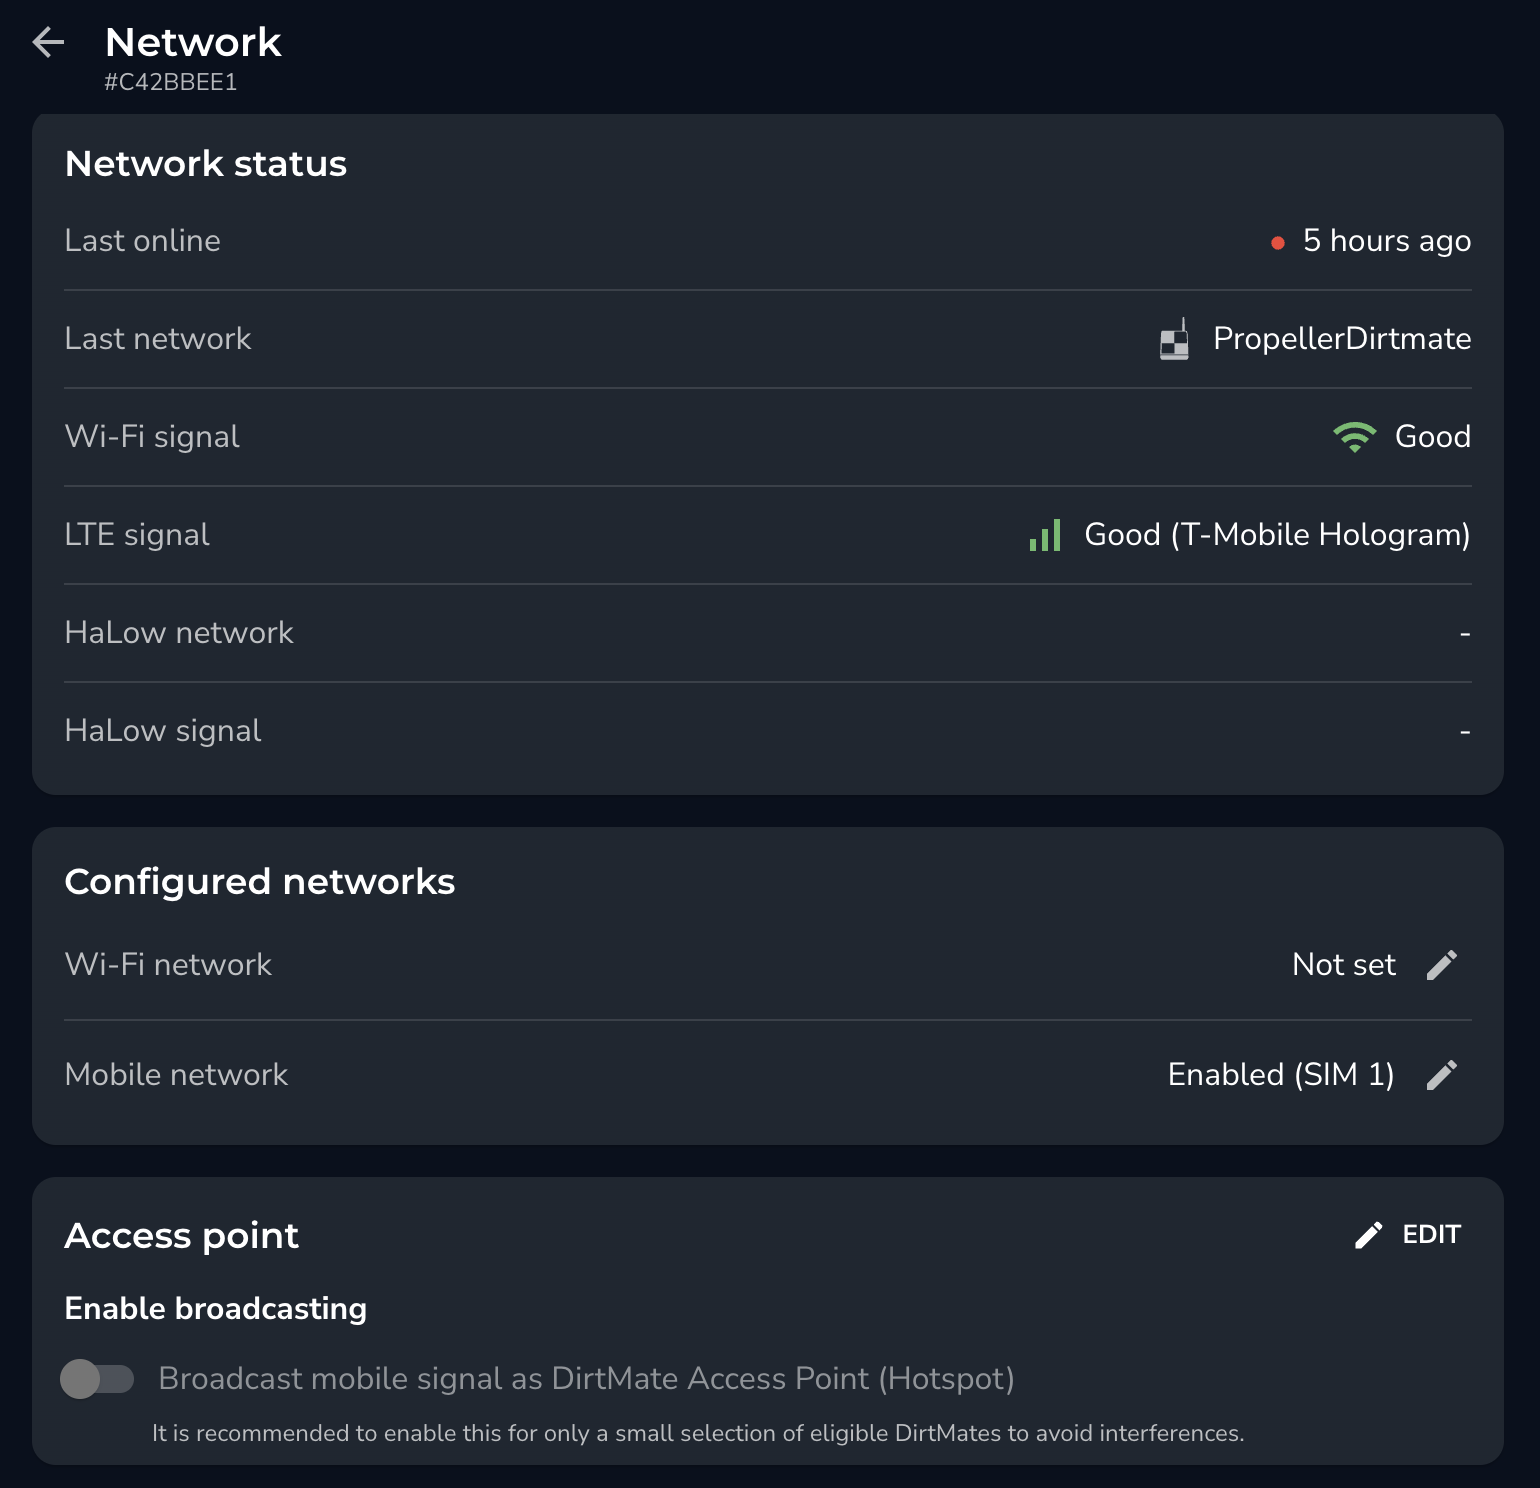The image size is (1540, 1488).
Task: Edit the Wi-Fi network with pencil icon
Action: tap(1441, 965)
